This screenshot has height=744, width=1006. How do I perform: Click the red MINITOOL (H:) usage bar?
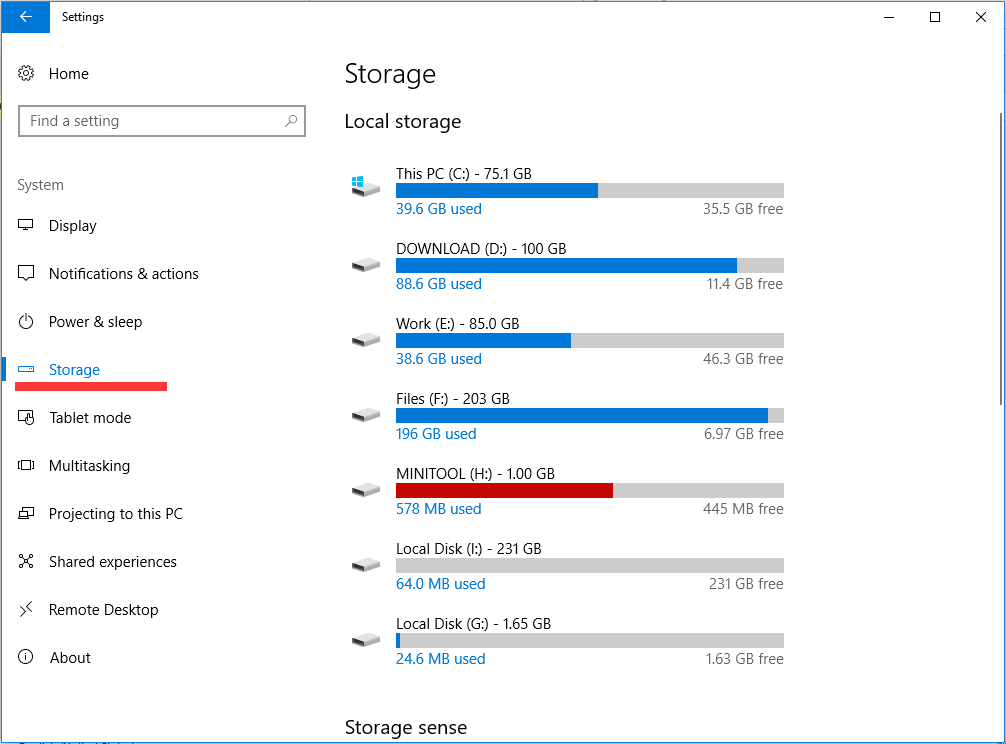tap(504, 490)
